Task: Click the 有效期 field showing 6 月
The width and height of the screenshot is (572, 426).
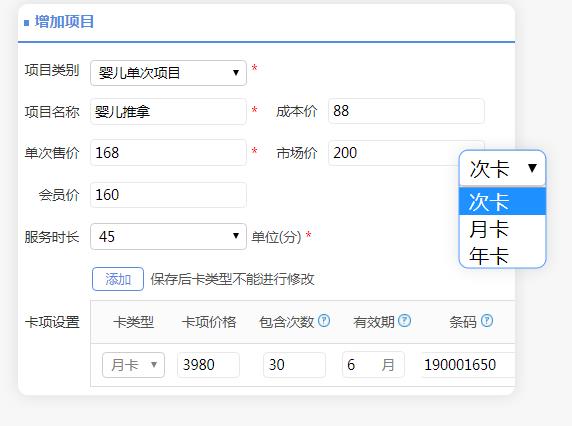Action: point(373,365)
